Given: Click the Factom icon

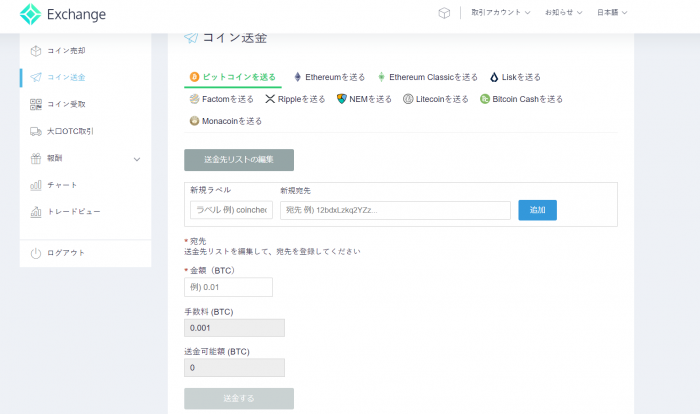Looking at the screenshot, I should point(194,99).
